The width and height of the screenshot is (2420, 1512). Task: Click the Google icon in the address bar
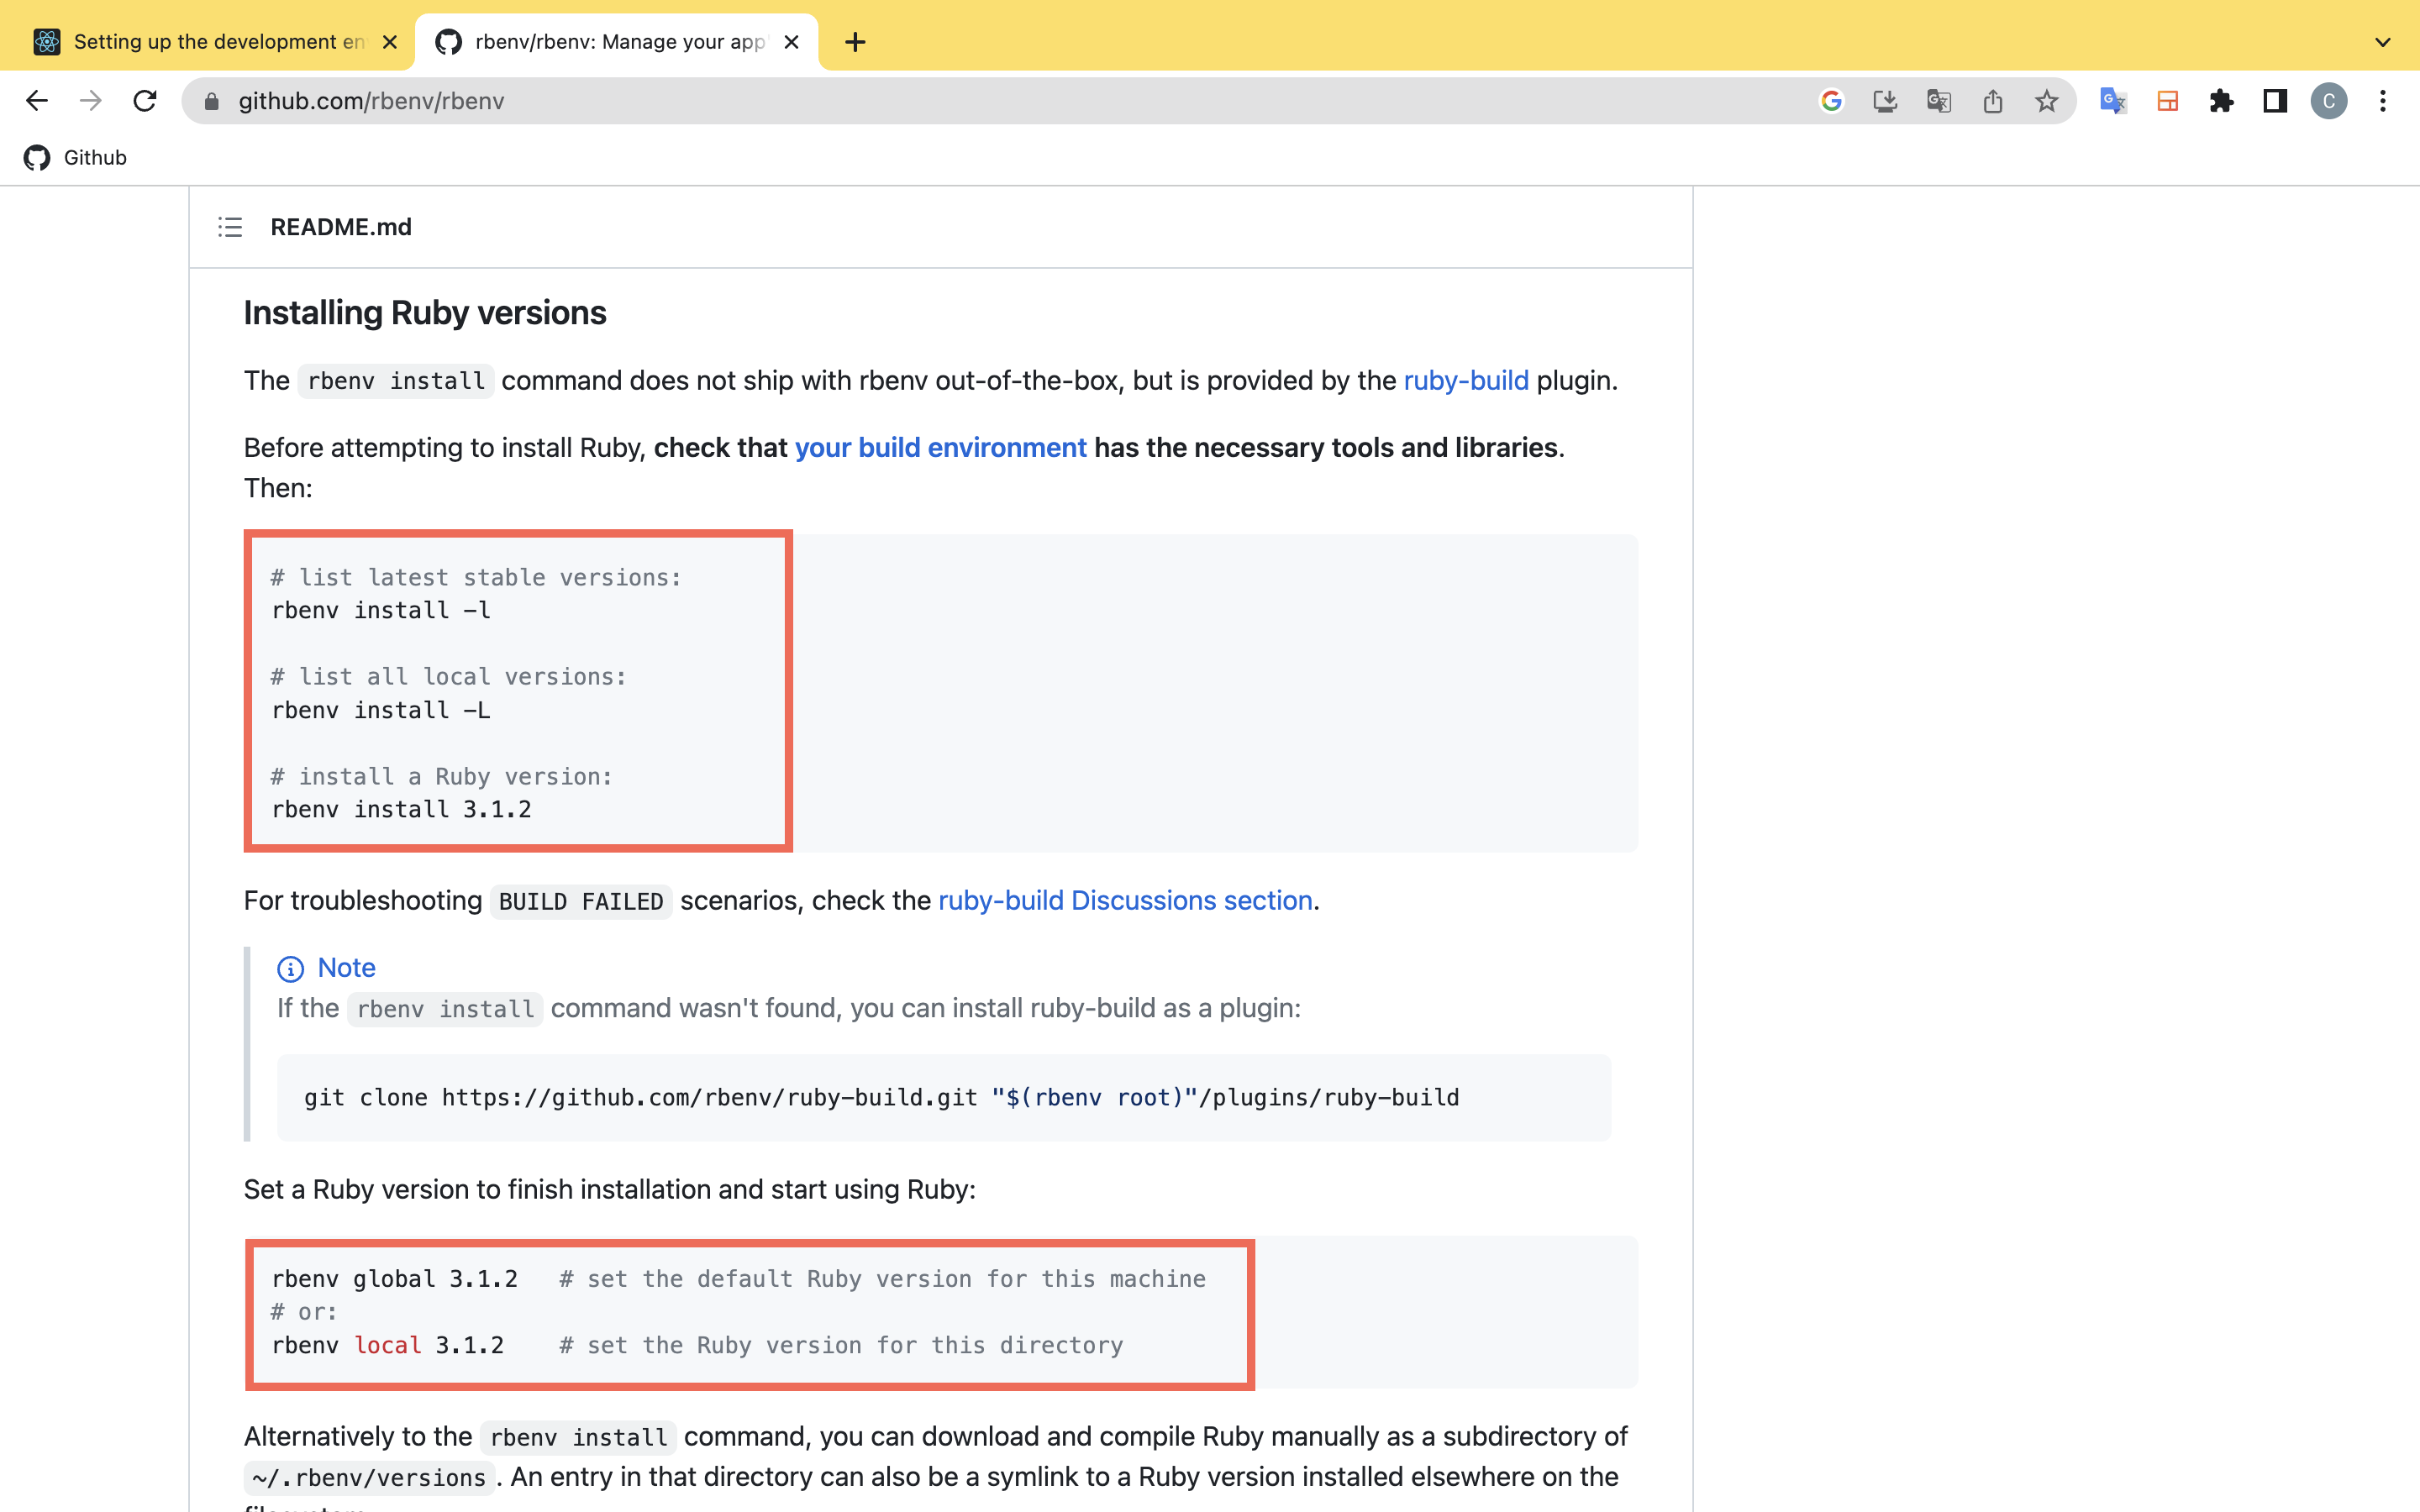[1831, 101]
